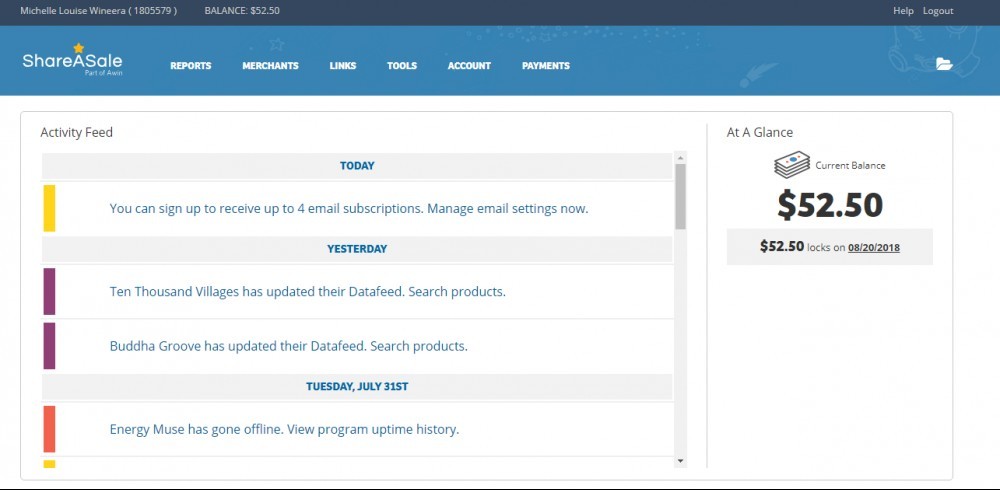Click the large $52.50 balance amount
Viewport: 1000px width, 490px height.
(830, 205)
